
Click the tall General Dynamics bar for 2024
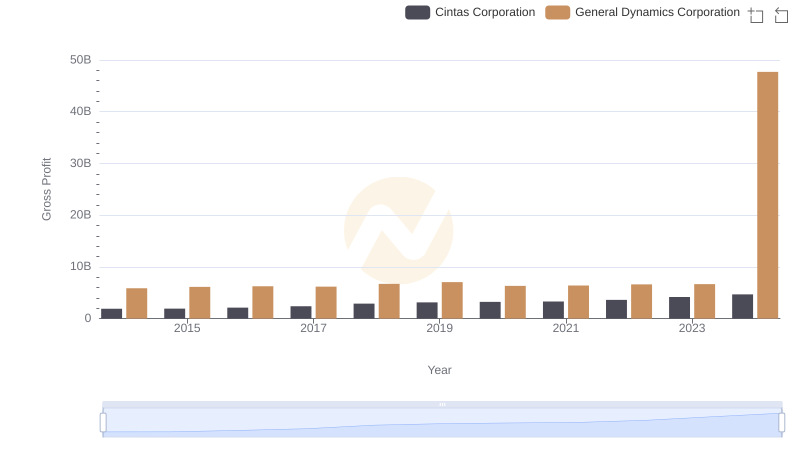point(767,195)
